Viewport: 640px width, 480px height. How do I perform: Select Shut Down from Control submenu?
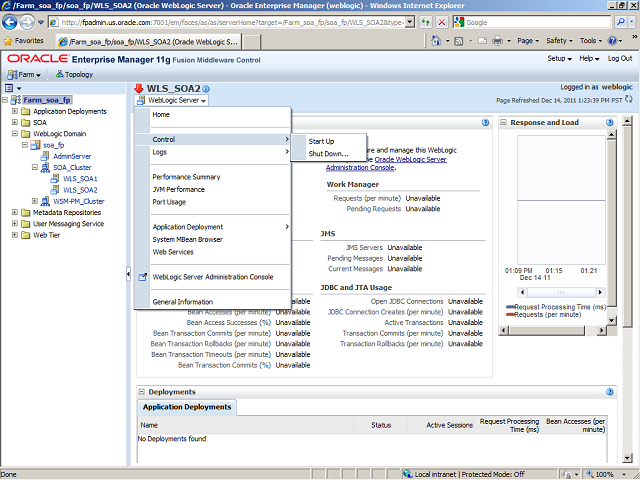(x=328, y=154)
